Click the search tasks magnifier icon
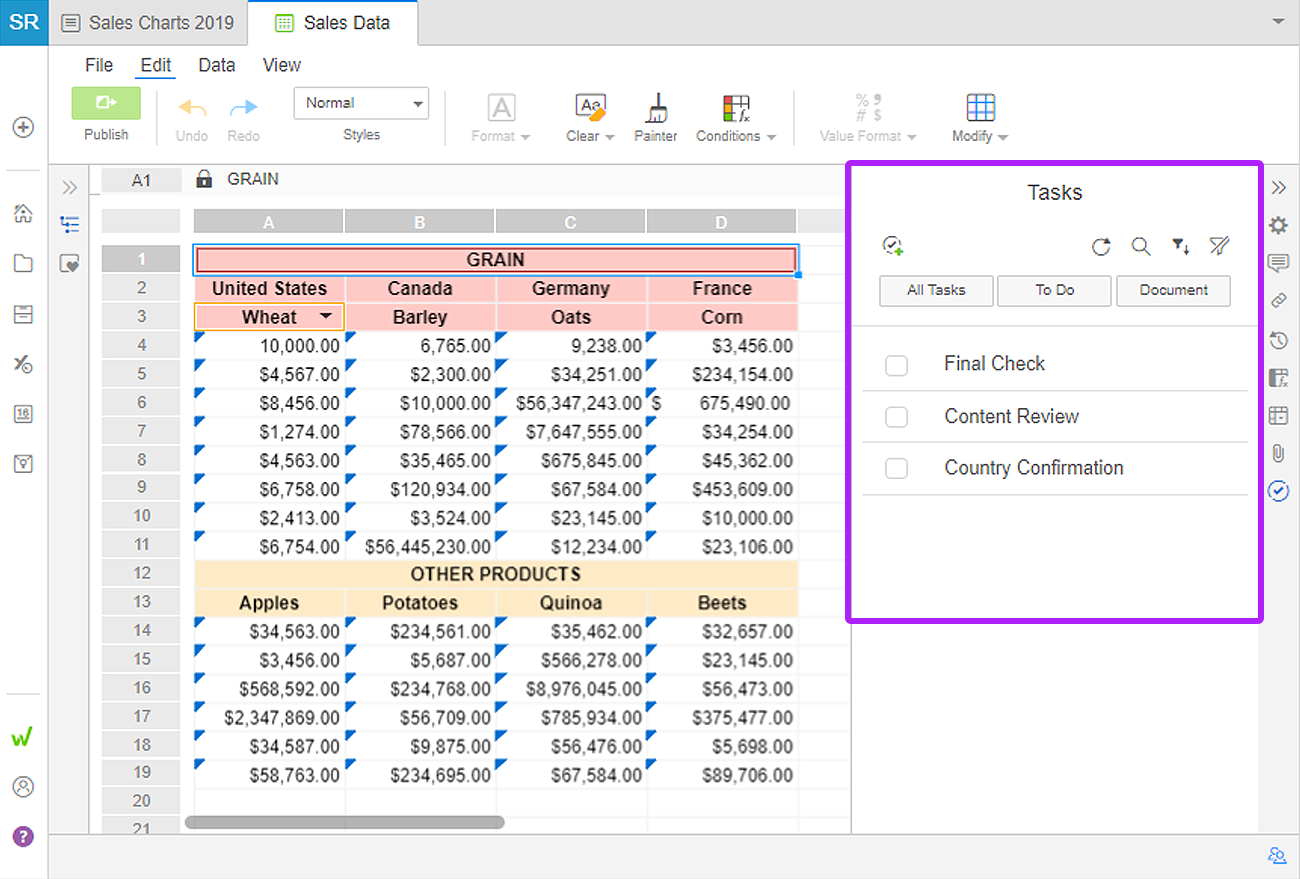The image size is (1300, 879). click(x=1140, y=246)
